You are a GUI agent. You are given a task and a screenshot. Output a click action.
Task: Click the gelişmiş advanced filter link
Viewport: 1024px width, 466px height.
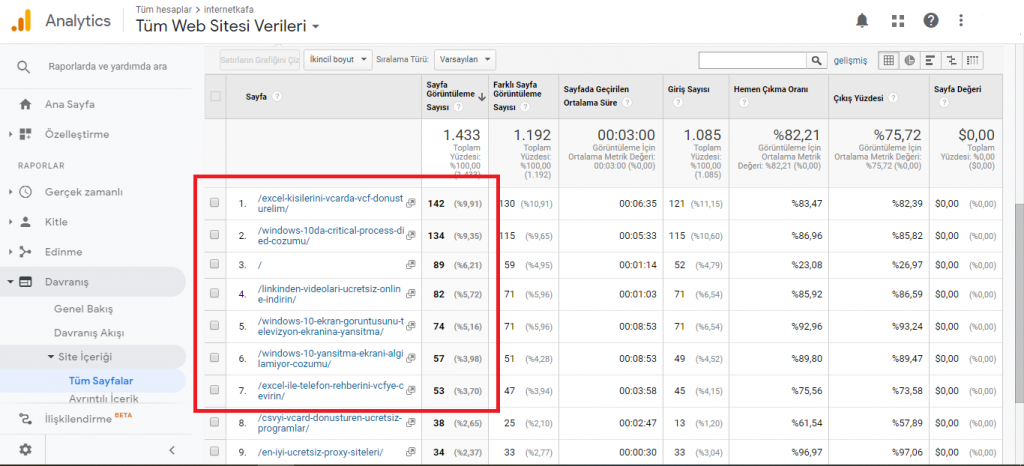[x=850, y=61]
